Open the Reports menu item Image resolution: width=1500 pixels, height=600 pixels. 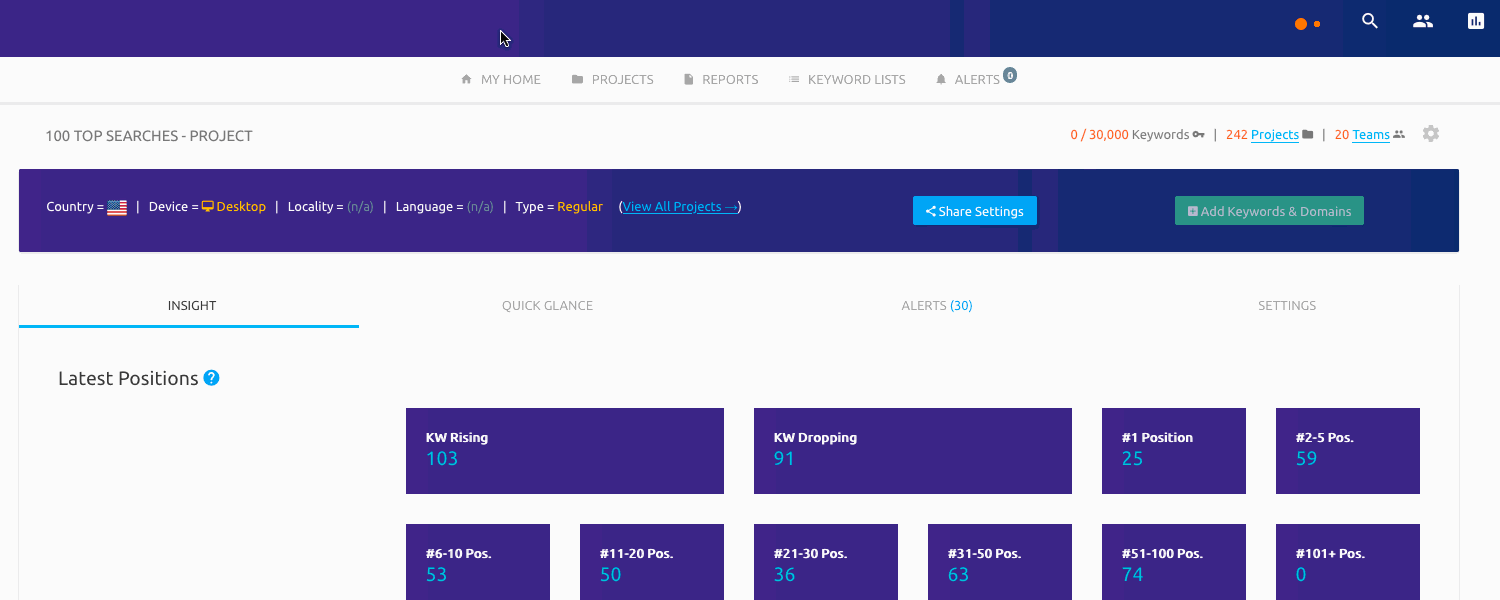coord(720,80)
